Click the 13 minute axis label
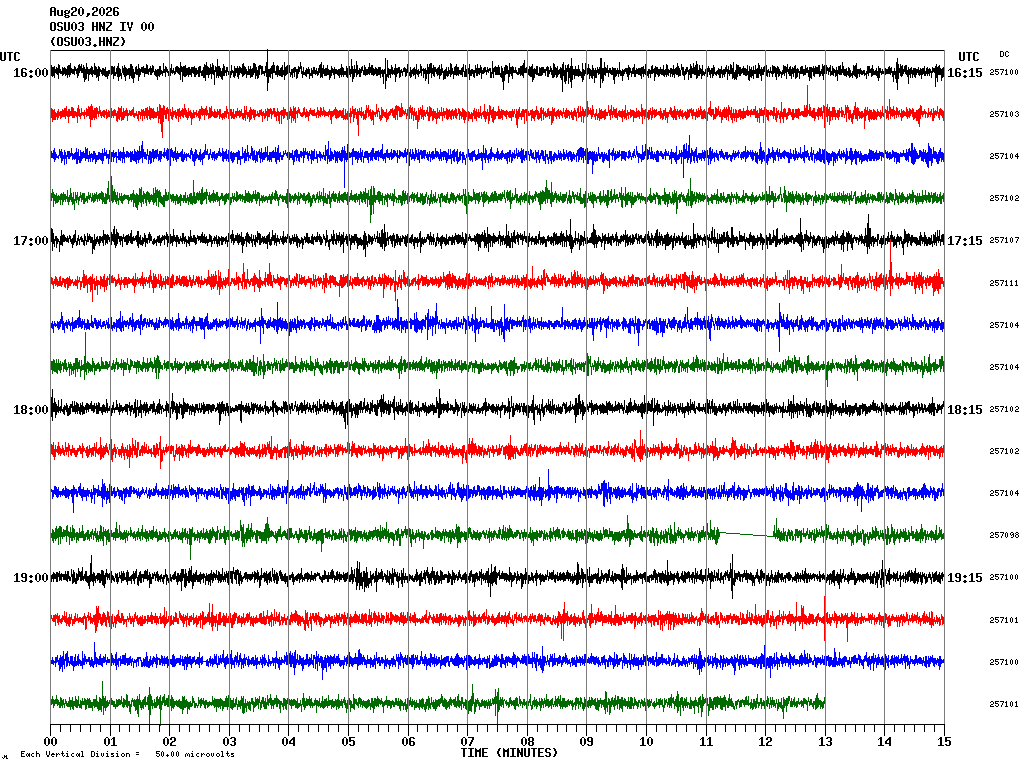 click(x=825, y=742)
